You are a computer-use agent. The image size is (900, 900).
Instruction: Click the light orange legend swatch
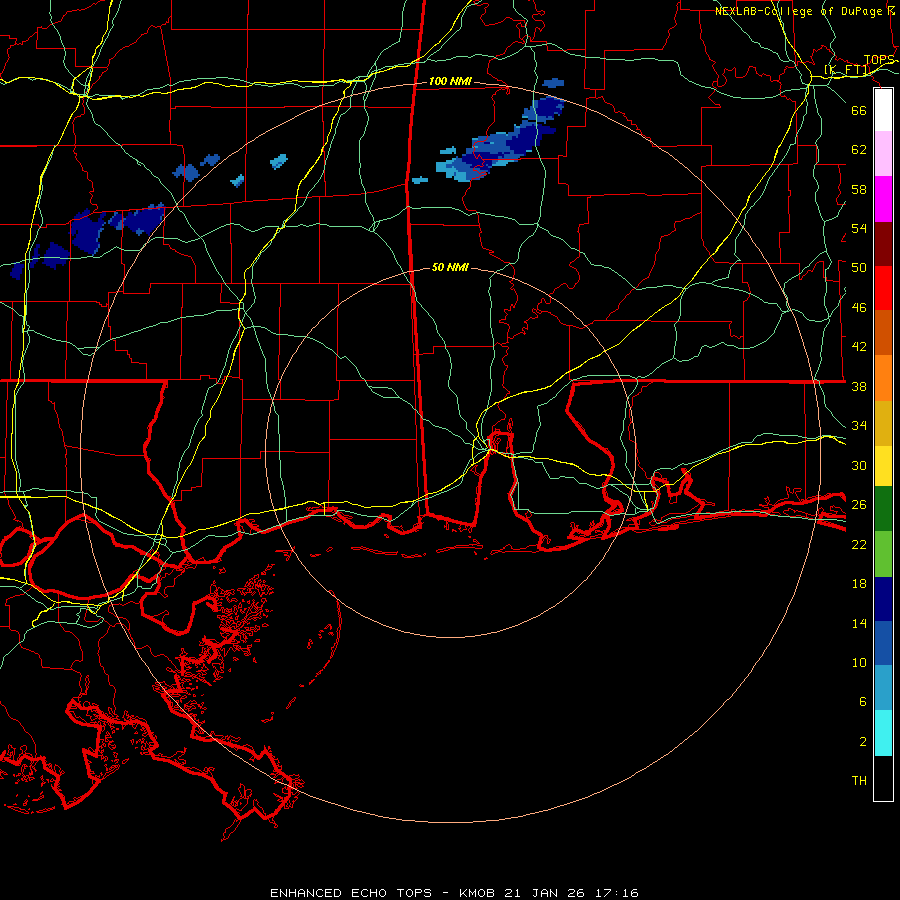[883, 378]
